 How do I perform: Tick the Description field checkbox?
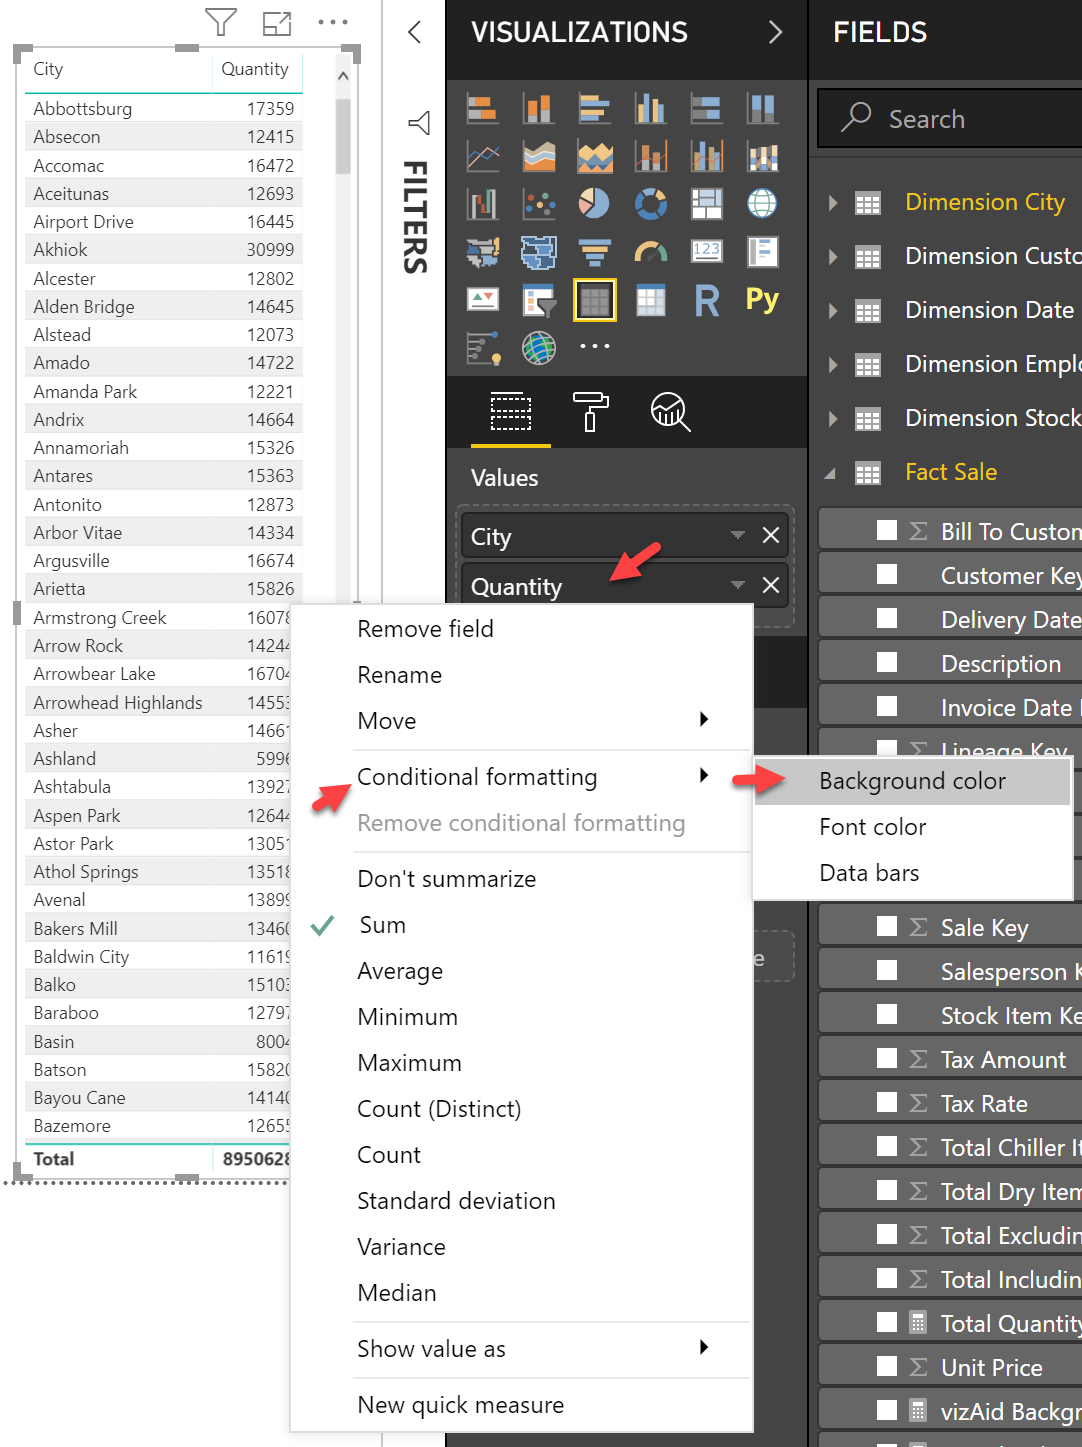[887, 662]
